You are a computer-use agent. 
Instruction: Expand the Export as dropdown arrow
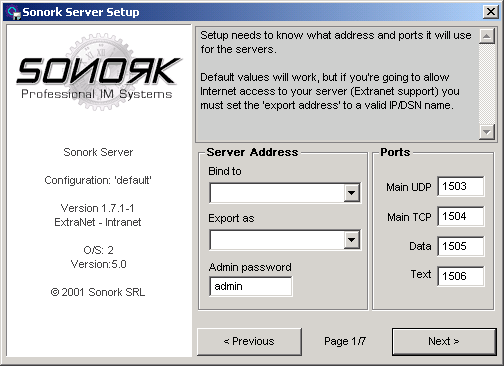pyautogui.click(x=351, y=240)
